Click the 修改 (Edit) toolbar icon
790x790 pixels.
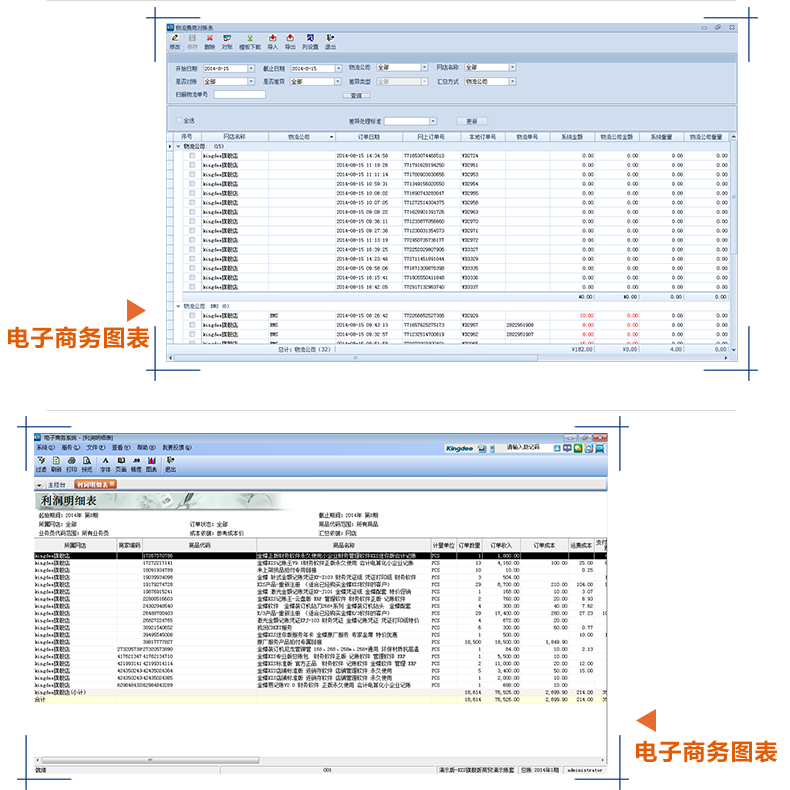point(175,42)
